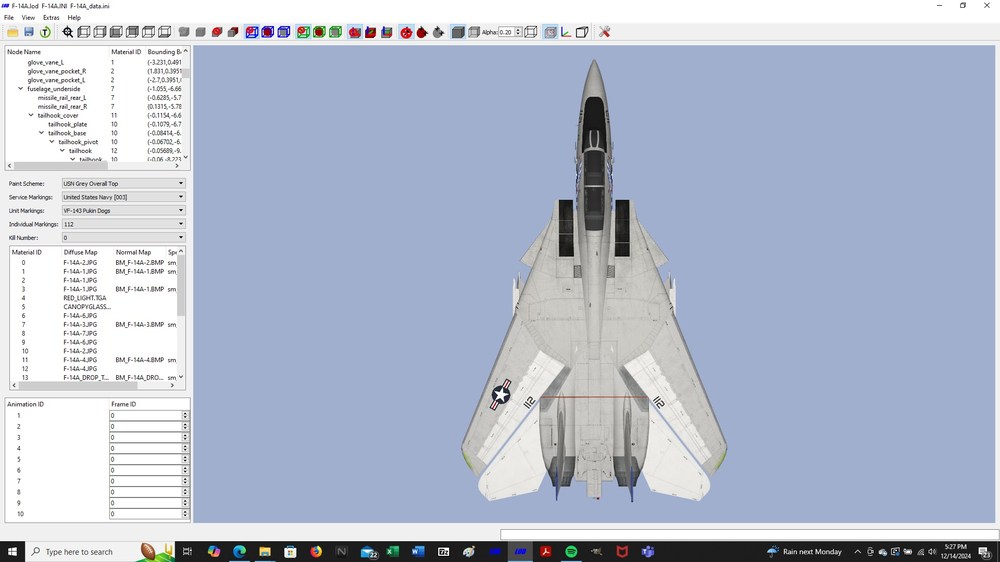Select the CANOPYGLASS material row
This screenshot has height=562, width=1000.
[87, 307]
